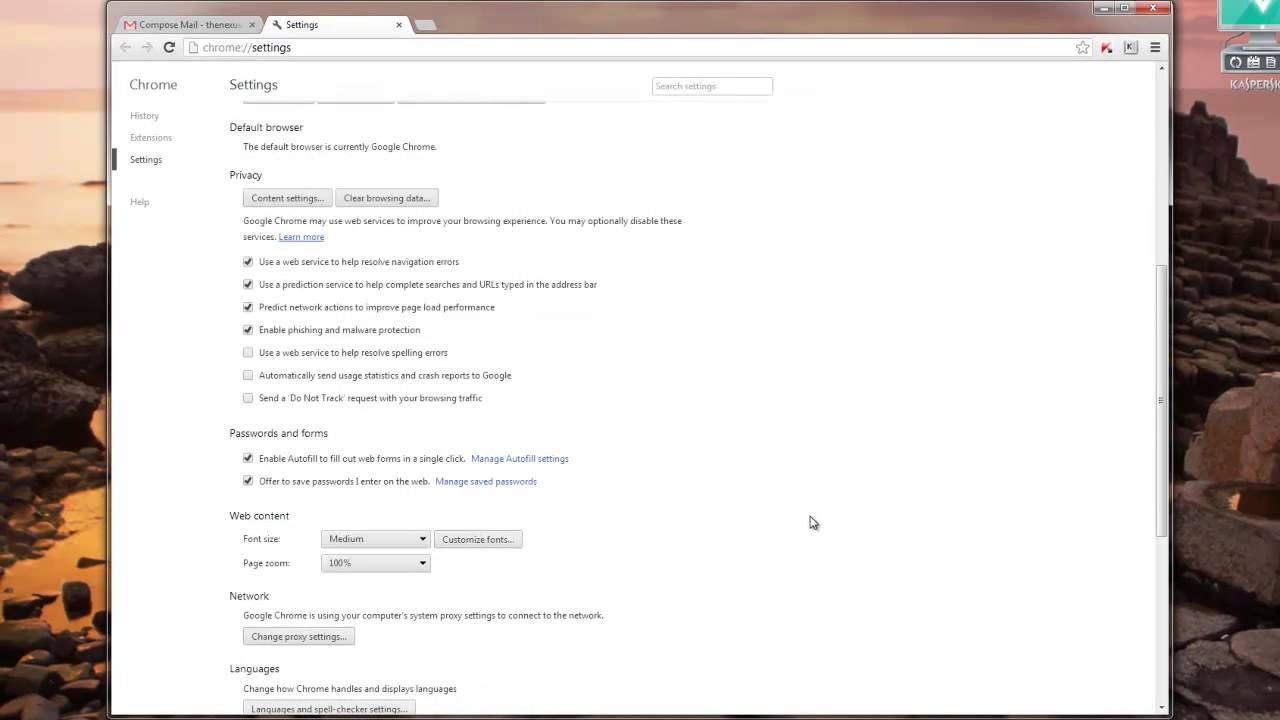Enable the Do Not Track request
The image size is (1280, 720).
(x=248, y=398)
